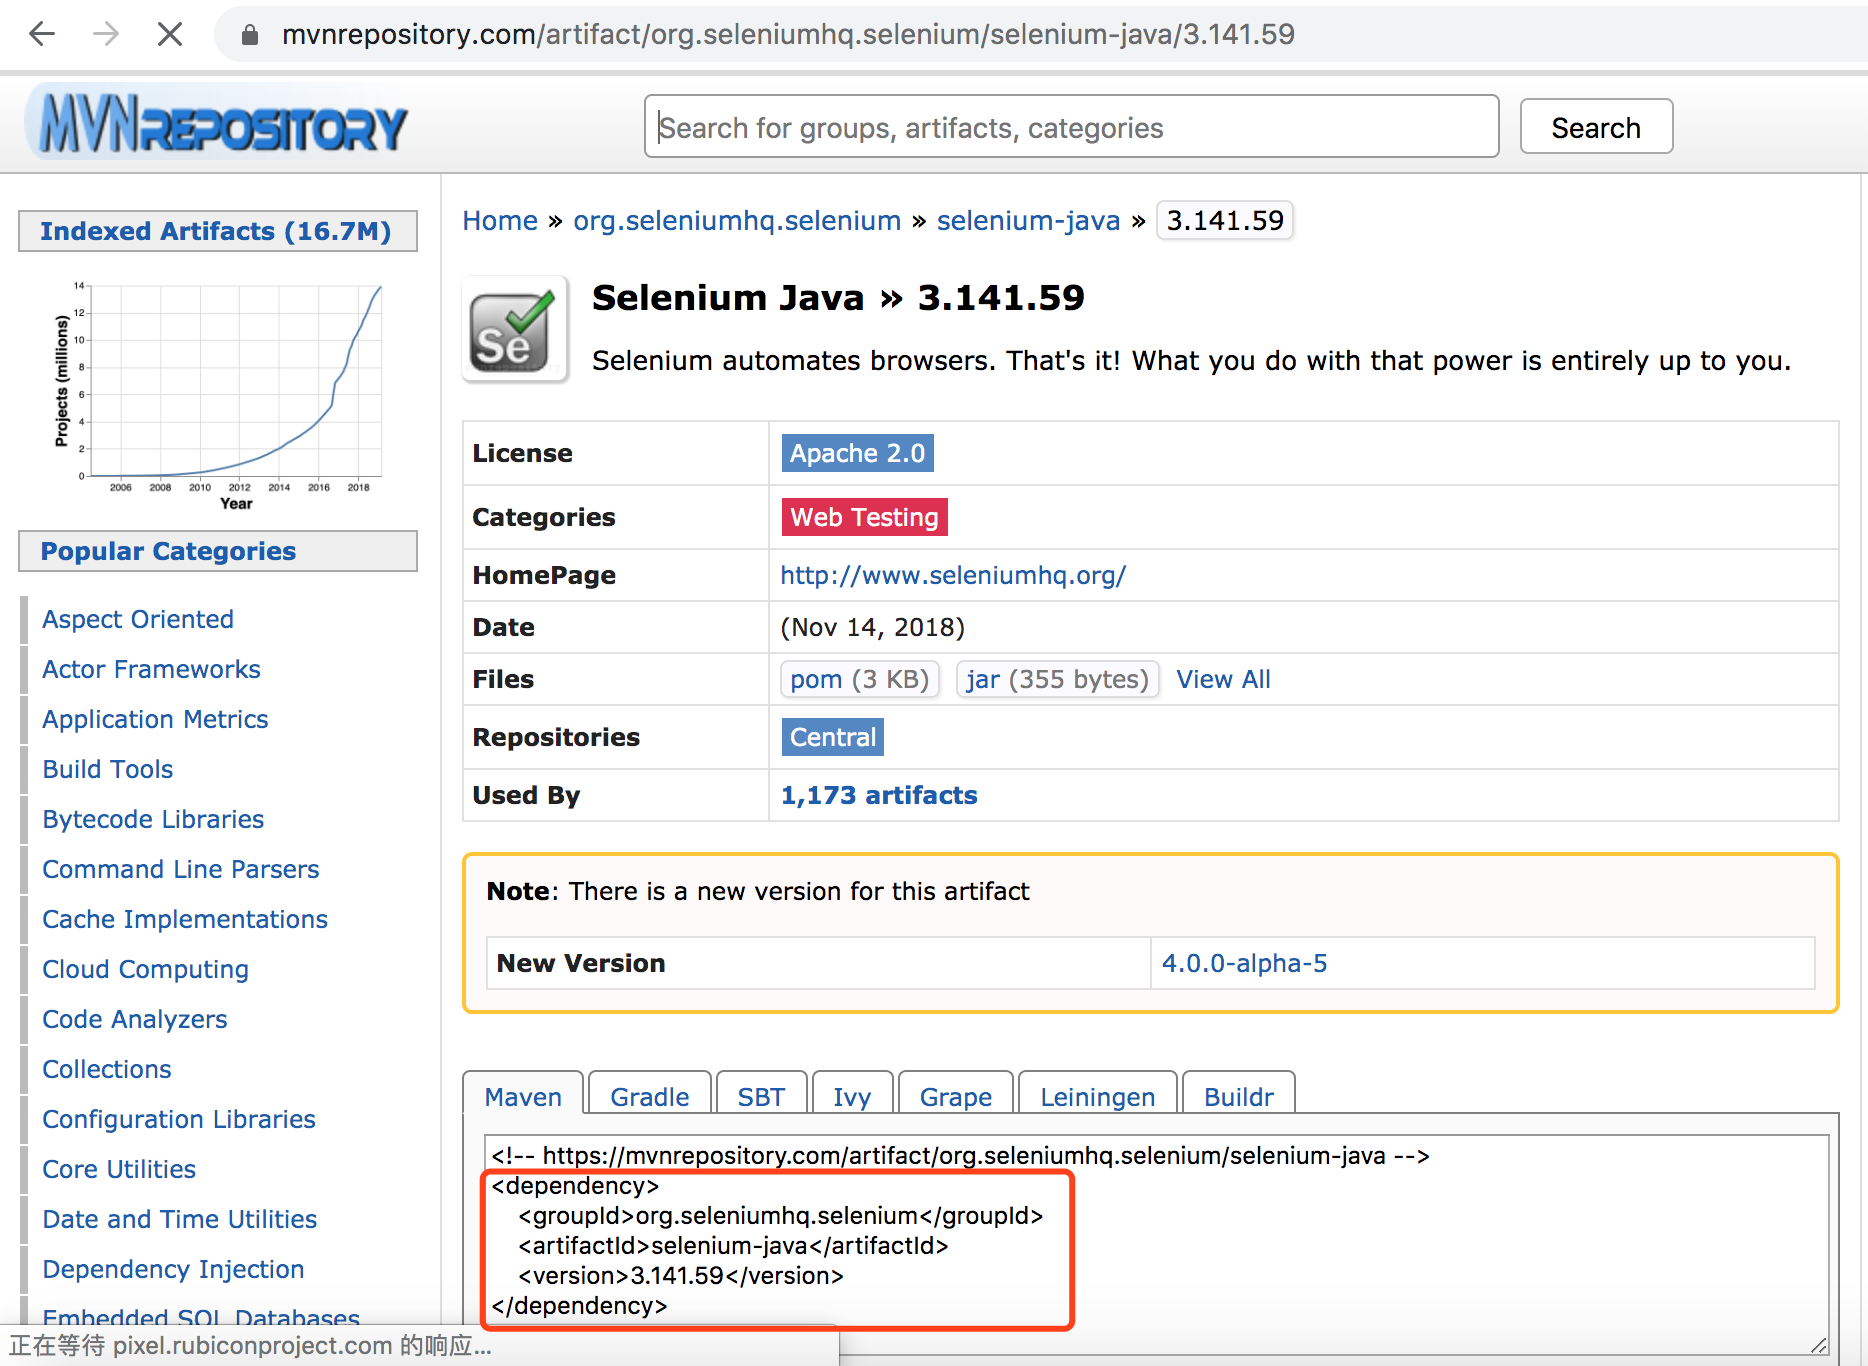Click the Repositories row label
Image resolution: width=1868 pixels, height=1366 pixels.
click(556, 737)
